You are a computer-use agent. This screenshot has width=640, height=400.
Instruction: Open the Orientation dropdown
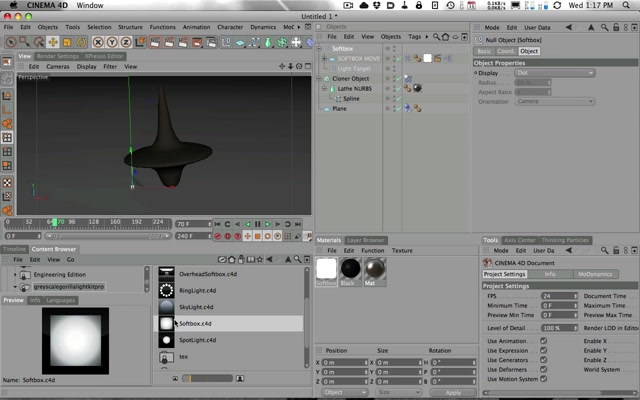(554, 101)
